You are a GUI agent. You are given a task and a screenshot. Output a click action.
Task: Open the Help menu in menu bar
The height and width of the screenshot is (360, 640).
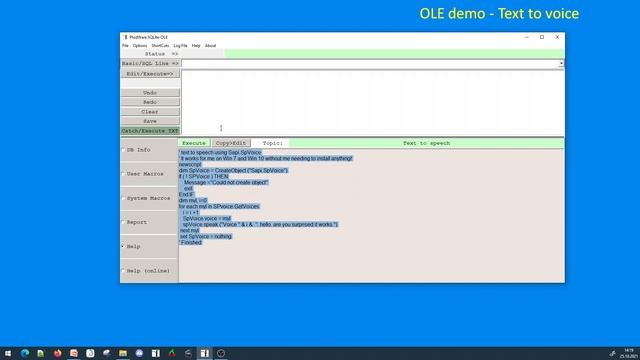(196, 46)
